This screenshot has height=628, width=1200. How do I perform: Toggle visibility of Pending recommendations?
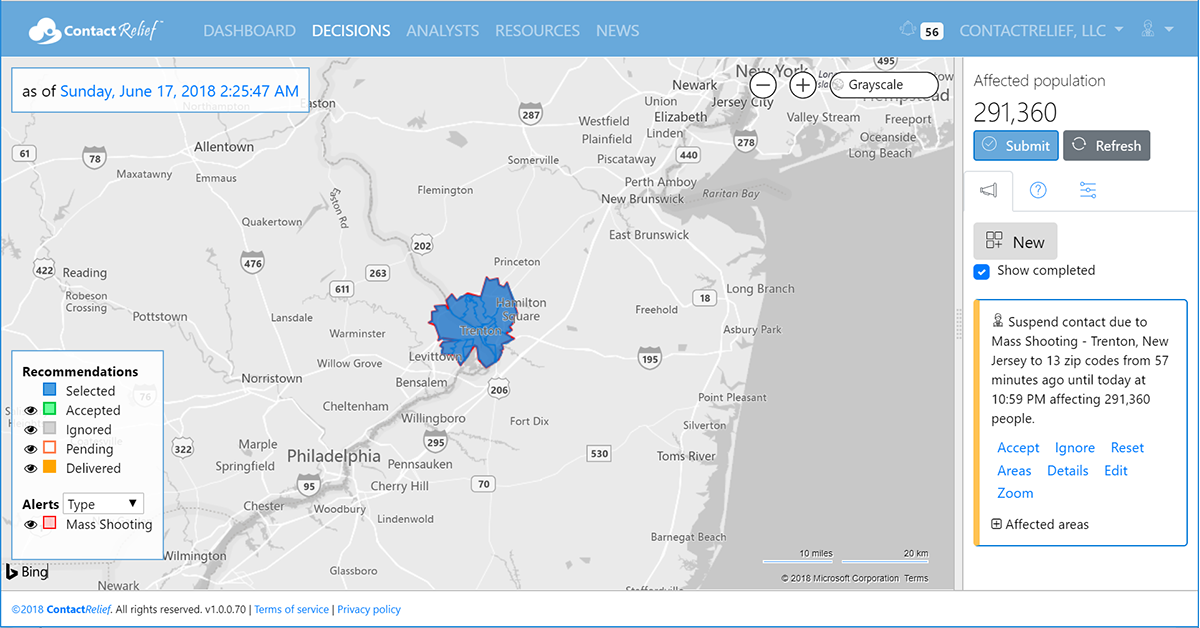[x=31, y=449]
